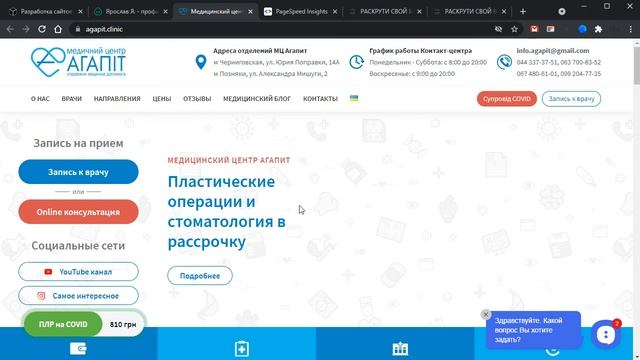Open the Самое интересное Instagram button

tap(78, 296)
